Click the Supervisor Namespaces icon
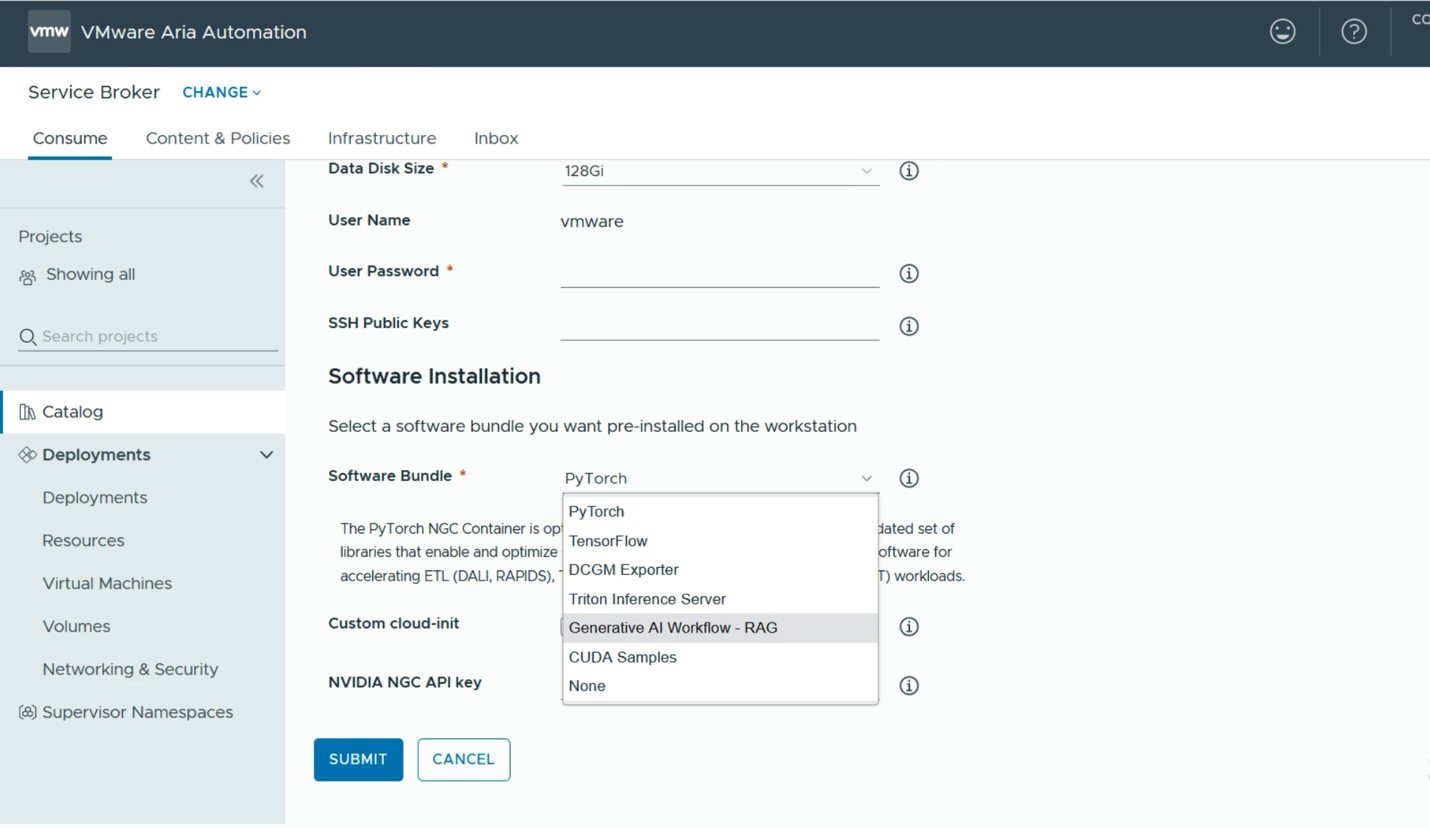The image size is (1430, 828). click(x=27, y=712)
